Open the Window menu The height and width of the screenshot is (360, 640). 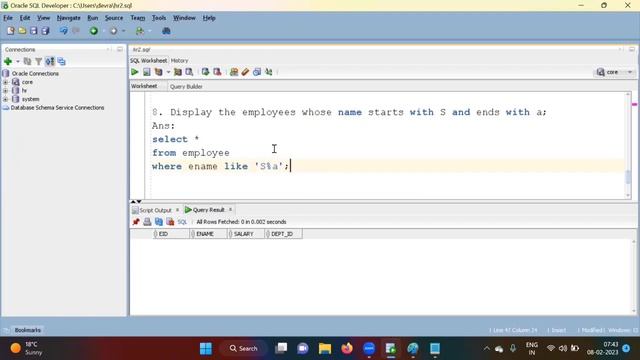[x=184, y=18]
